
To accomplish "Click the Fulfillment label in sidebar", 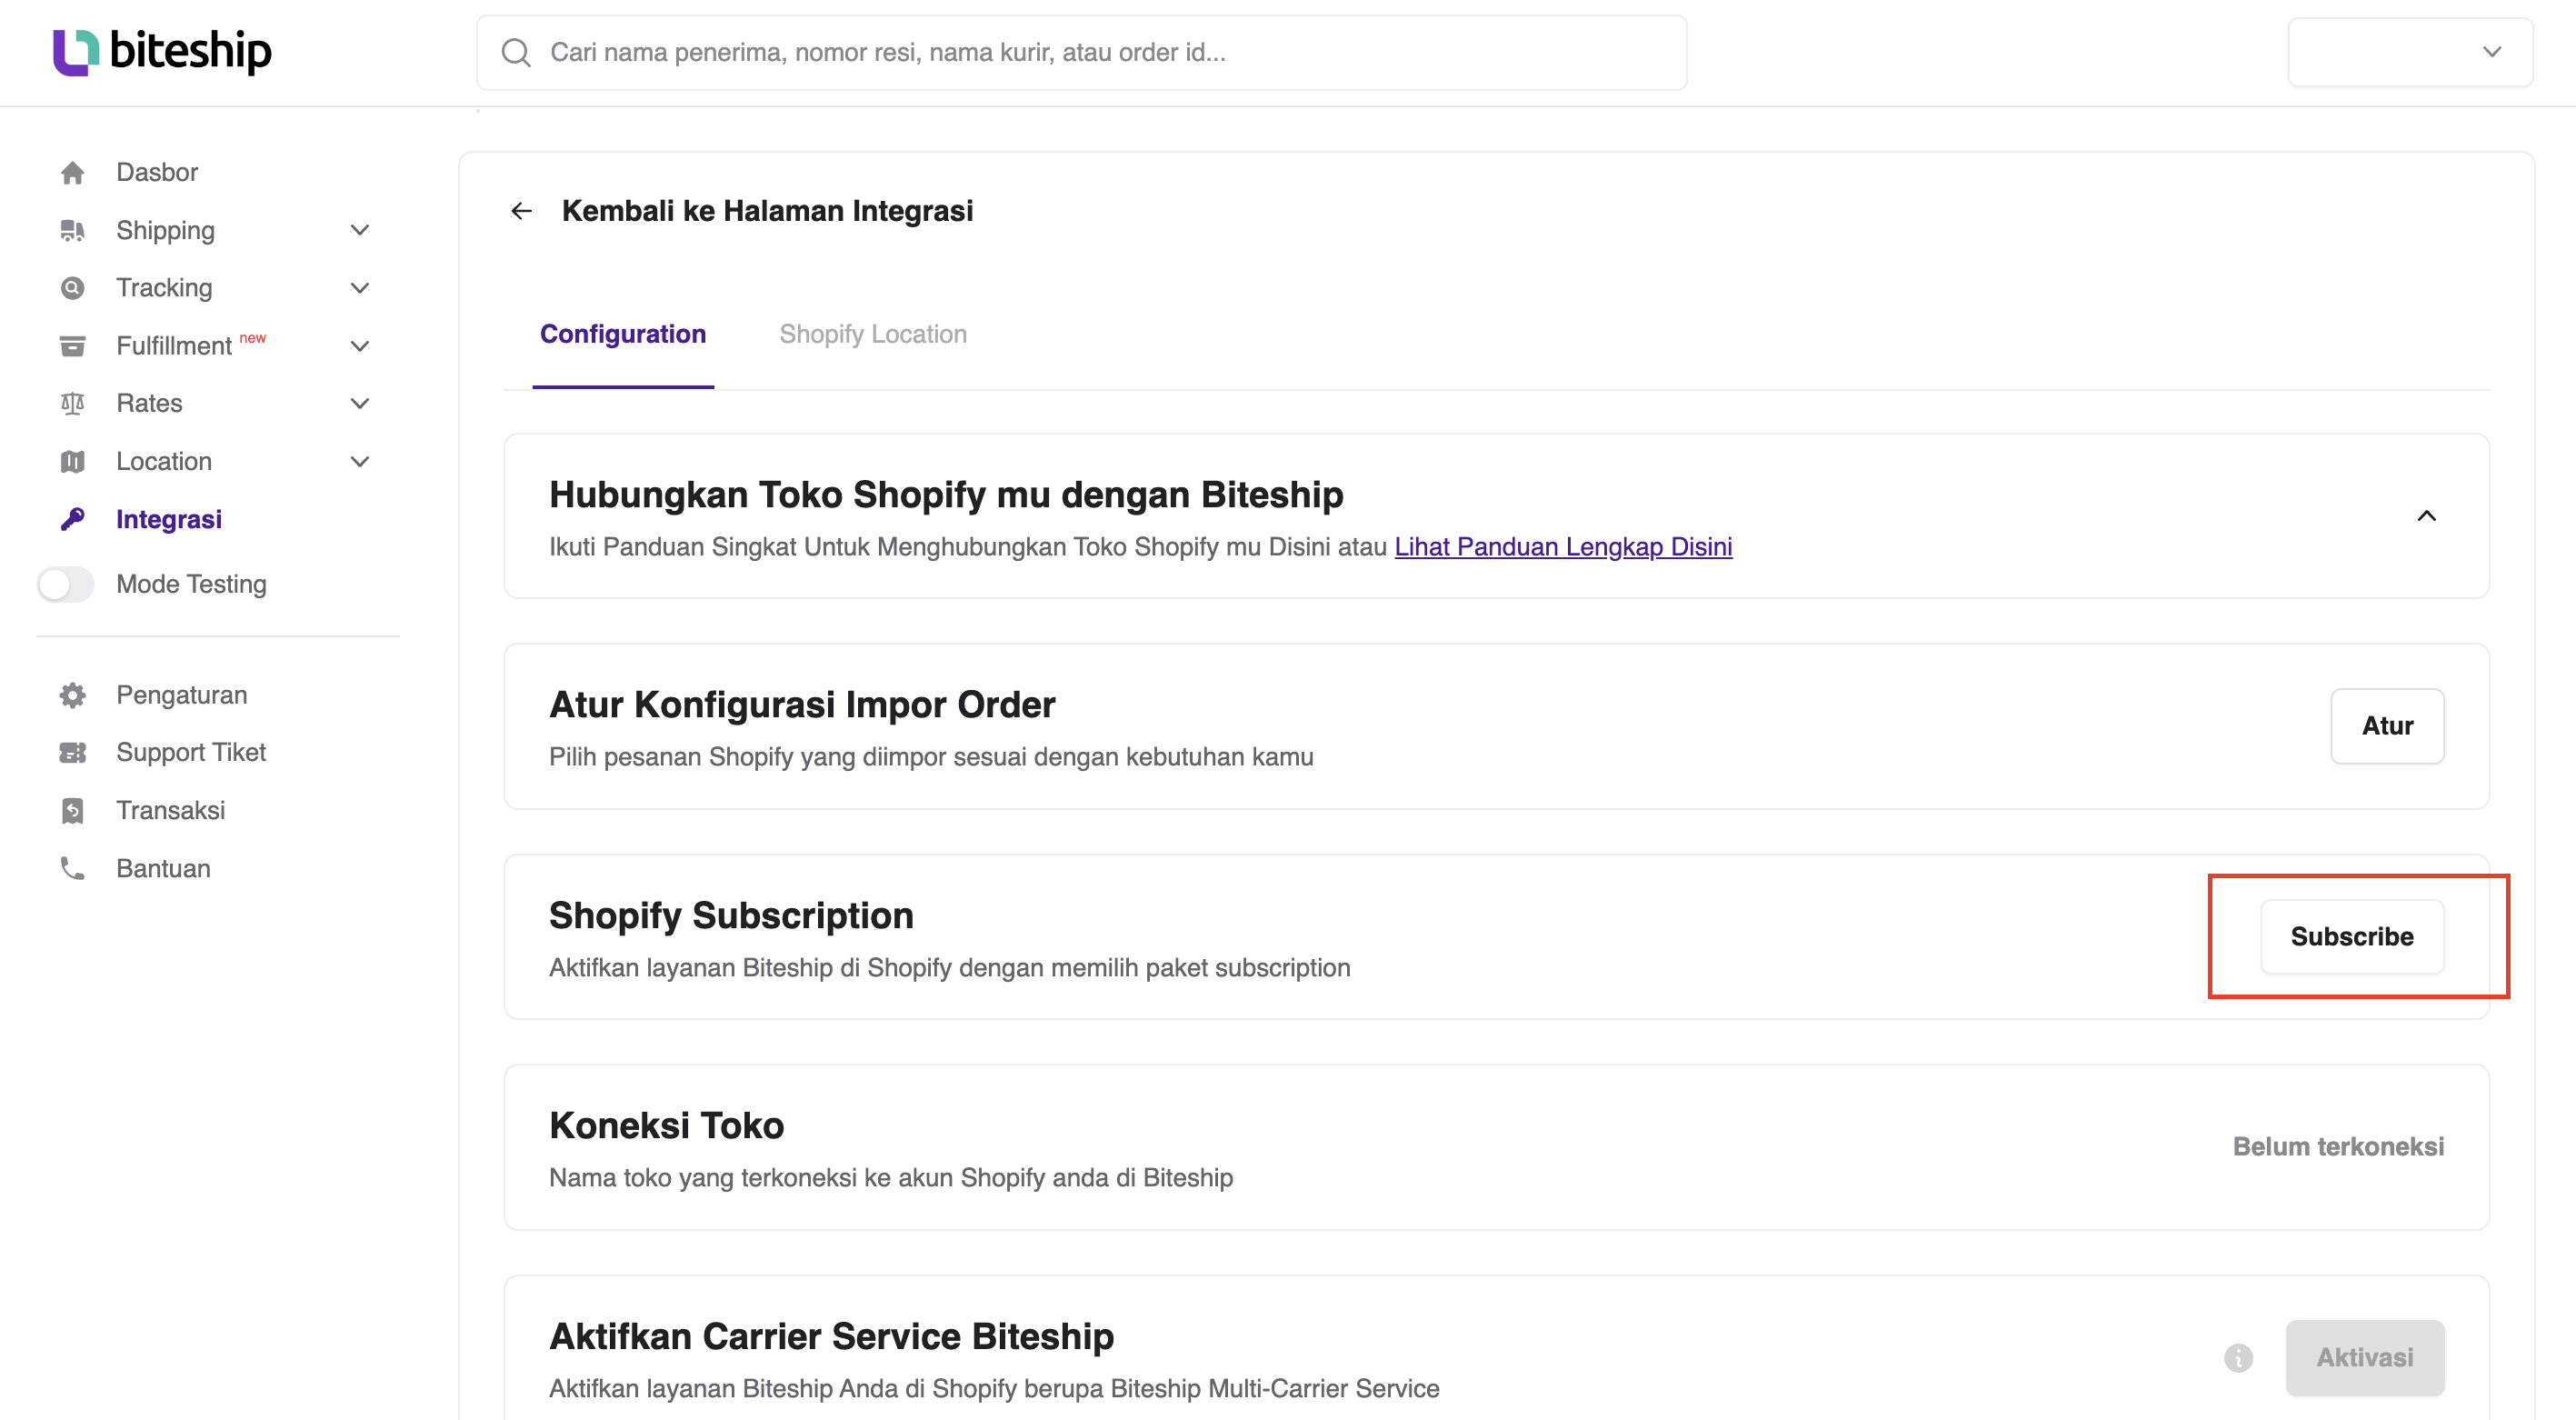I will coord(174,346).
